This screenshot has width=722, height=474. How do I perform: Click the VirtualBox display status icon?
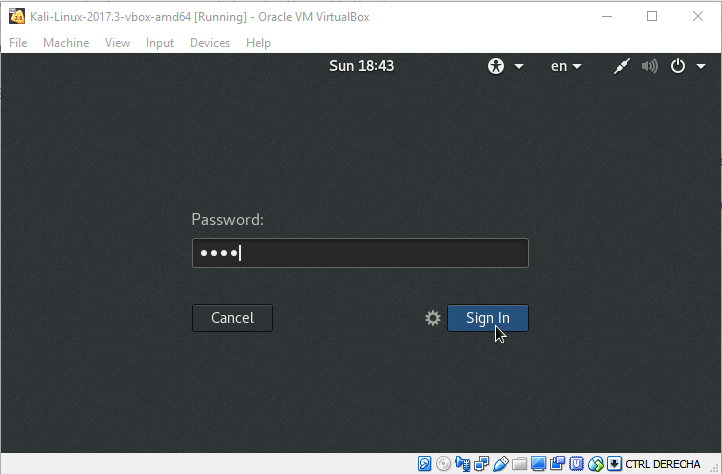tap(539, 464)
